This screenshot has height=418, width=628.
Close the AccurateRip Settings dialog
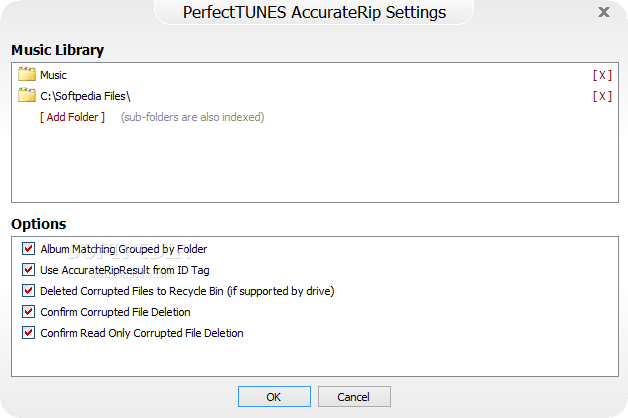pos(604,12)
